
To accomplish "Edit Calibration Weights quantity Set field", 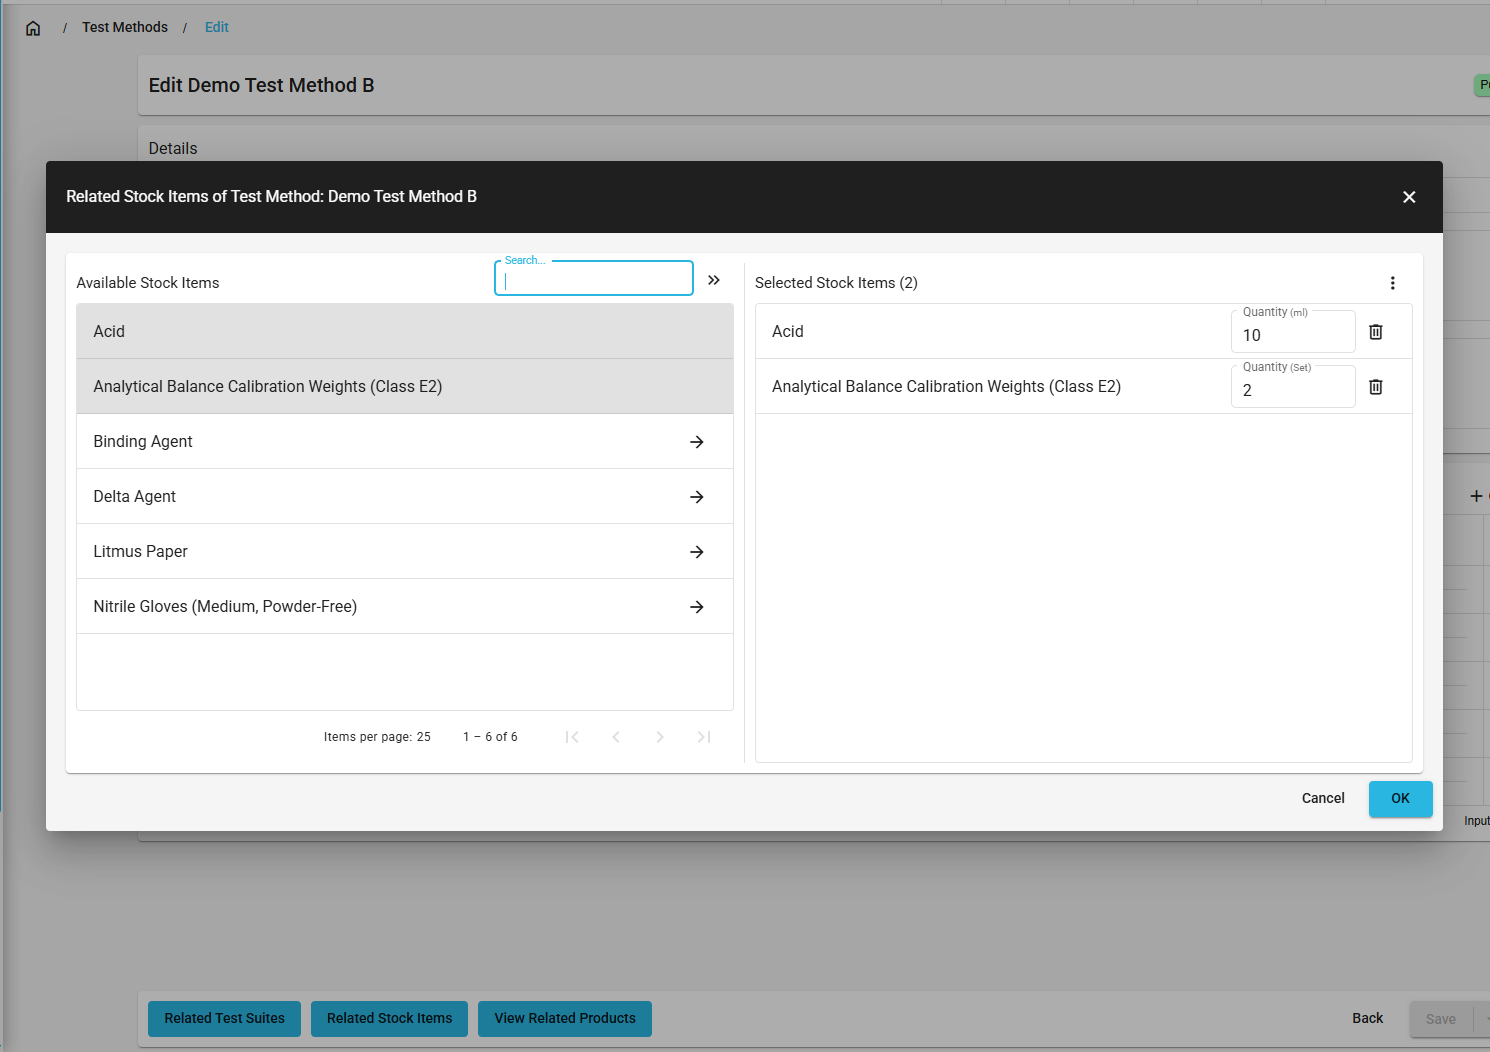I will (x=1293, y=389).
